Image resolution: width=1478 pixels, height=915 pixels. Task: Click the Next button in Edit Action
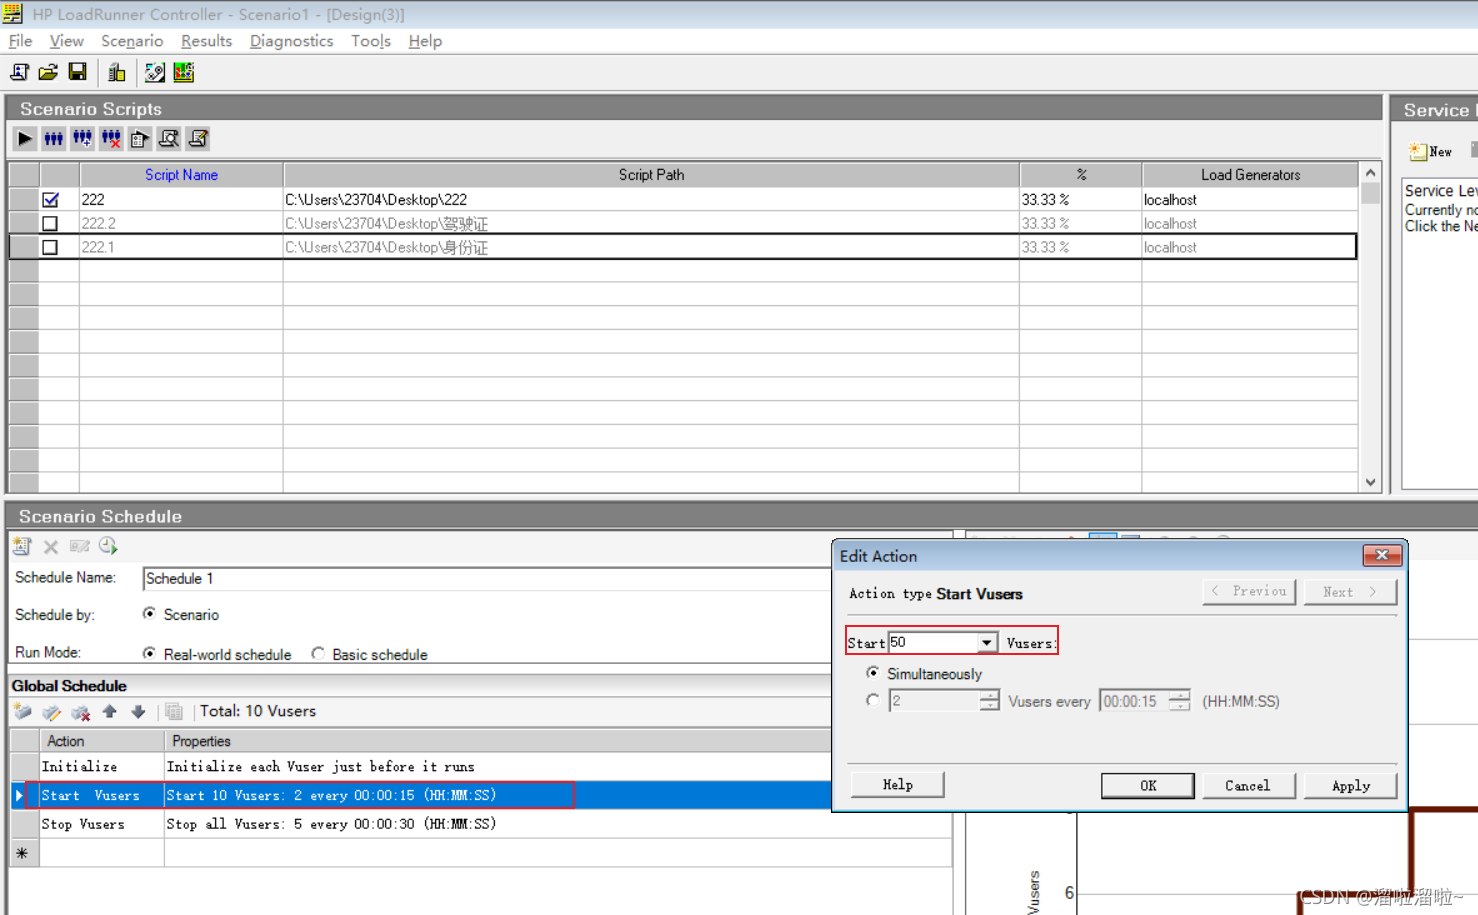pyautogui.click(x=1350, y=592)
